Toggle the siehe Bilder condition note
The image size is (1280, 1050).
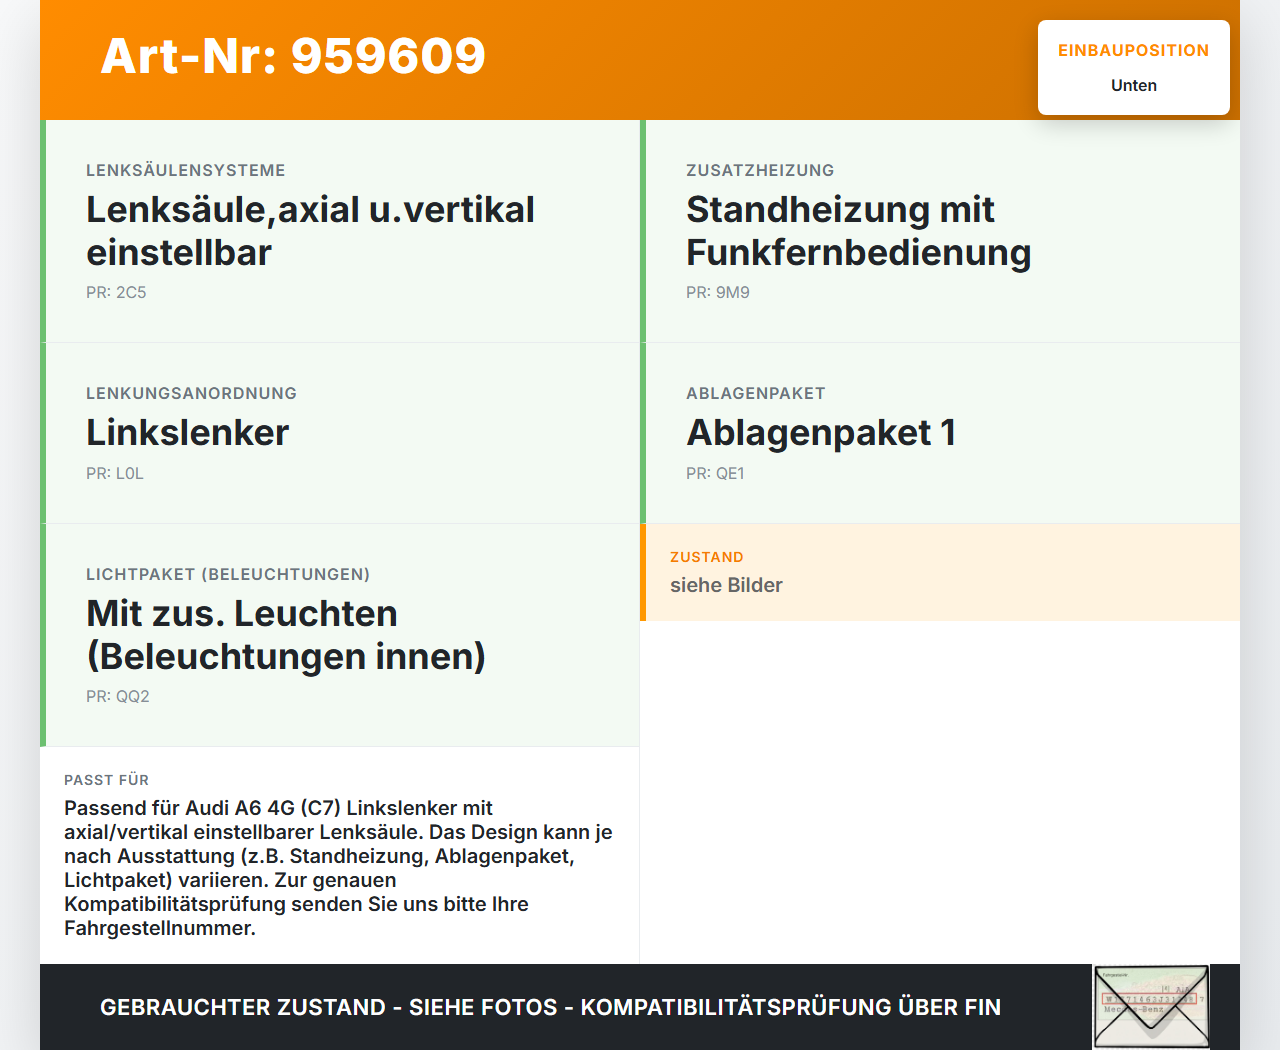pos(726,585)
